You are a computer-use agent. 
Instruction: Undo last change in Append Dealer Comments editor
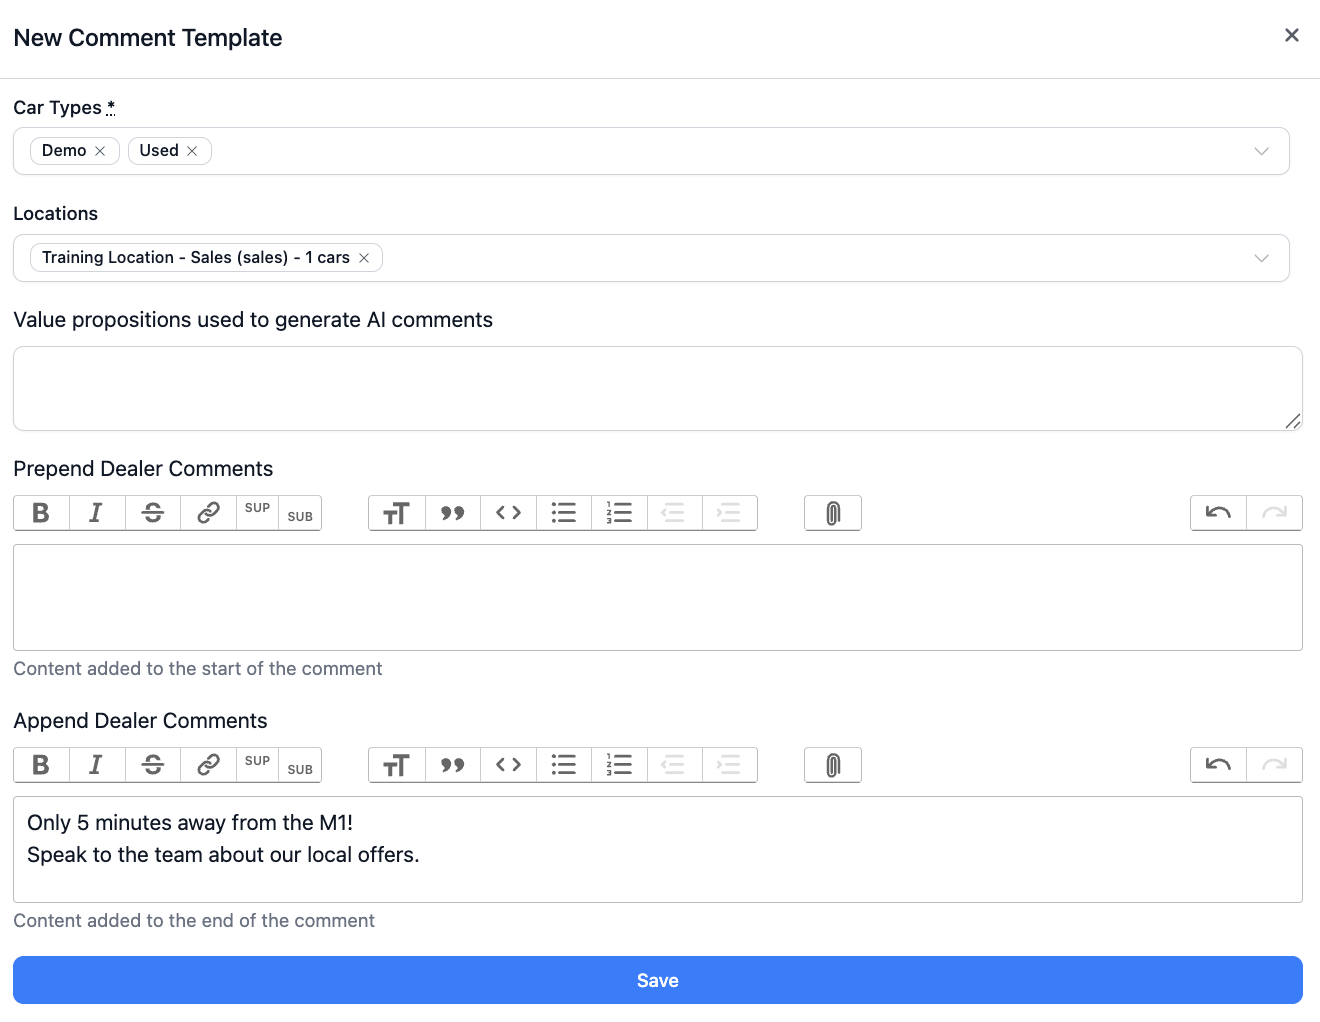(1218, 765)
